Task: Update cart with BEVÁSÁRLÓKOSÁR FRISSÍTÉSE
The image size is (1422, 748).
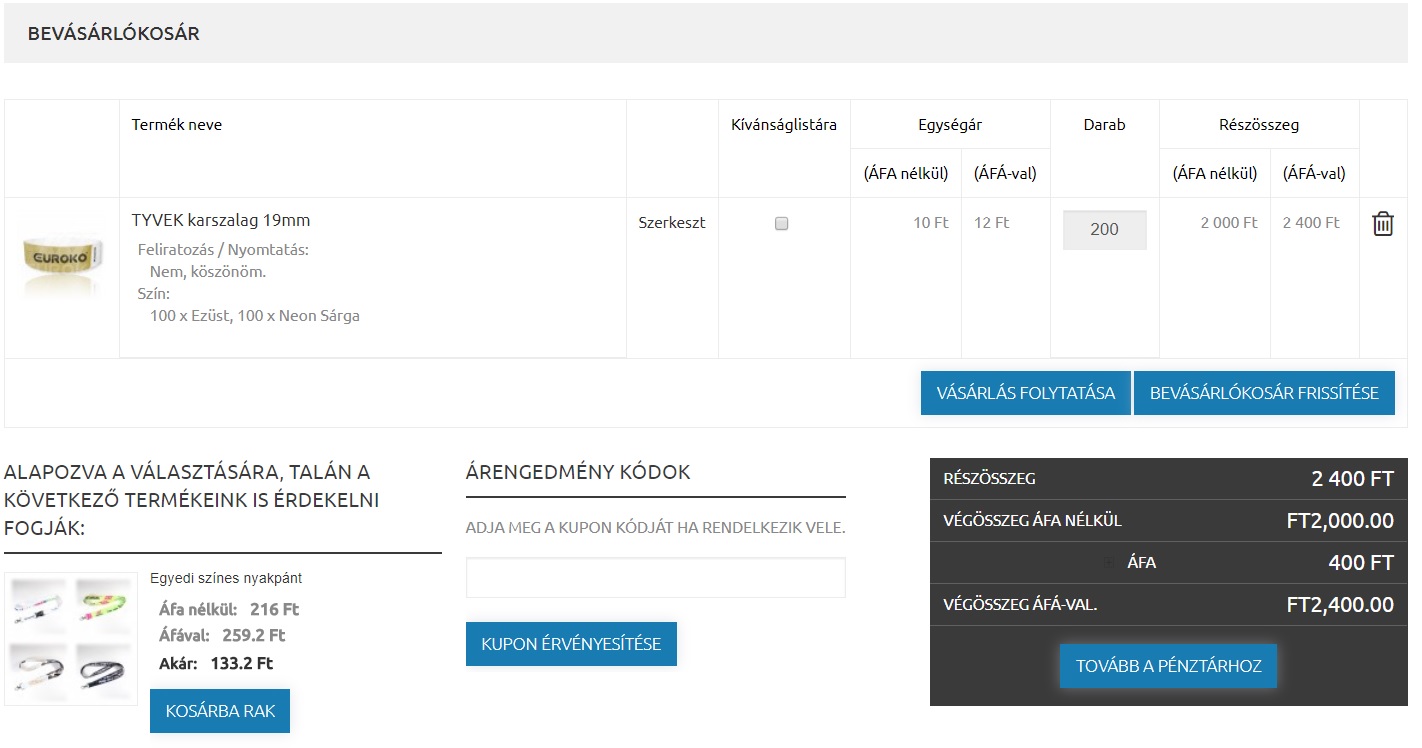Action: click(x=1264, y=392)
